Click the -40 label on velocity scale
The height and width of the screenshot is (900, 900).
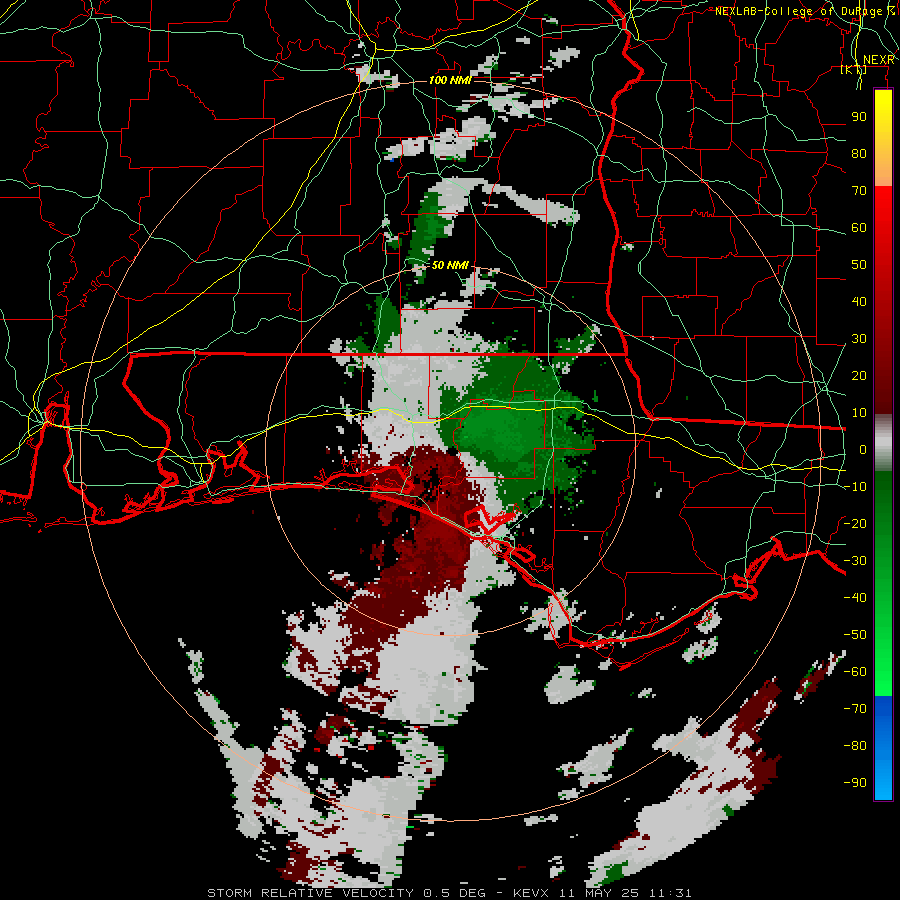tap(855, 598)
